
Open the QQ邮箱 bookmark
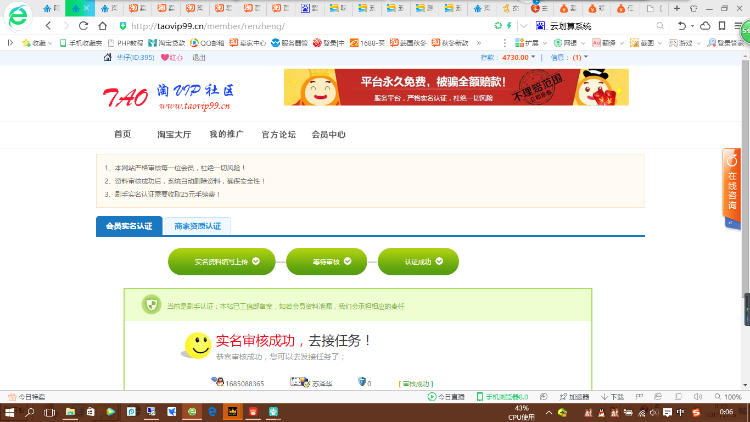coord(207,43)
